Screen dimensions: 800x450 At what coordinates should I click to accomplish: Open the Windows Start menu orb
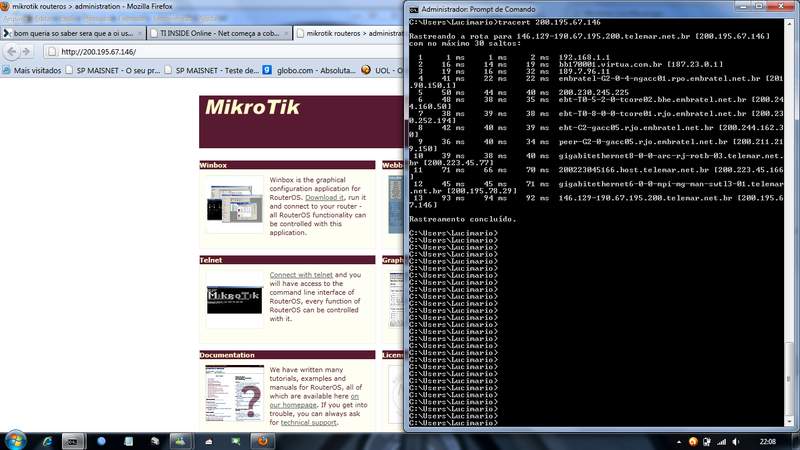(15, 440)
